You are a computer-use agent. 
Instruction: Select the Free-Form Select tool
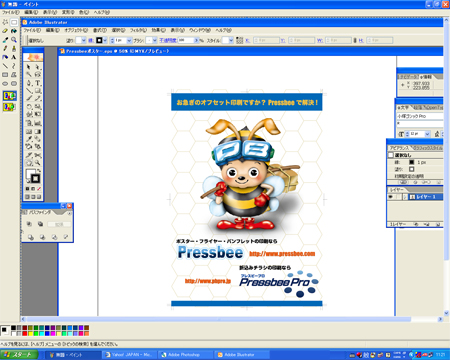[x=5, y=22]
